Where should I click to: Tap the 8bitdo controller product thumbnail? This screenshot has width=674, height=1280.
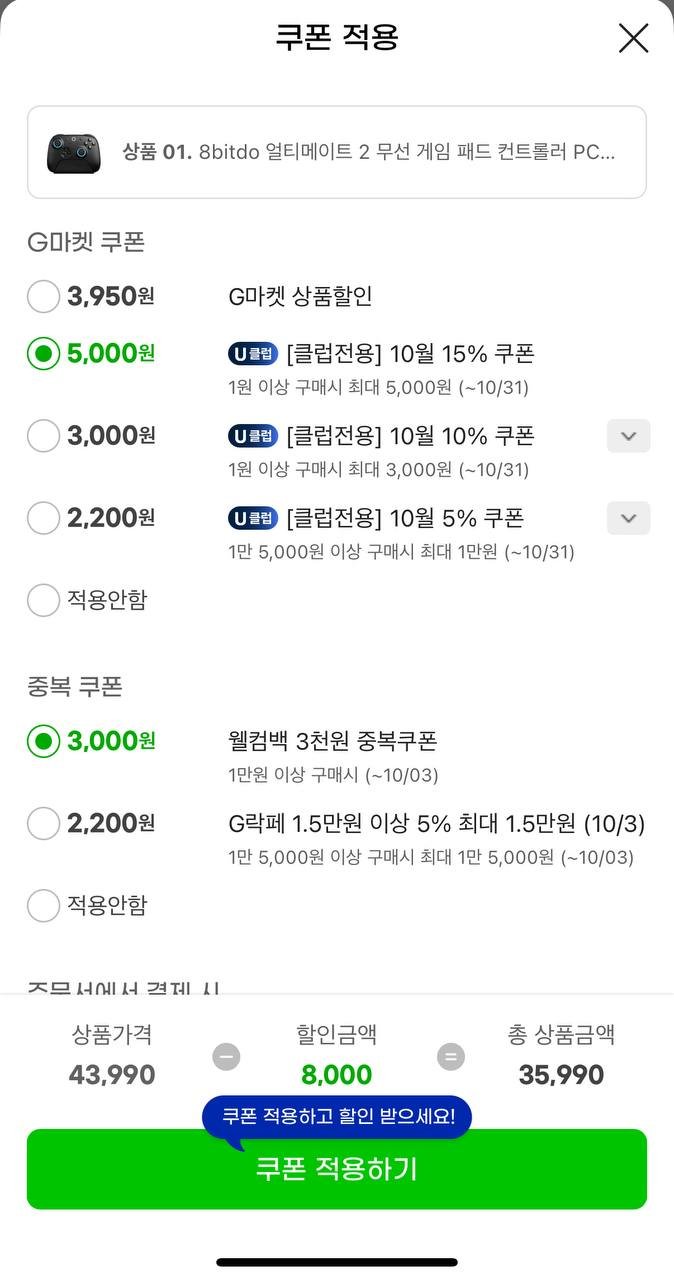74,153
